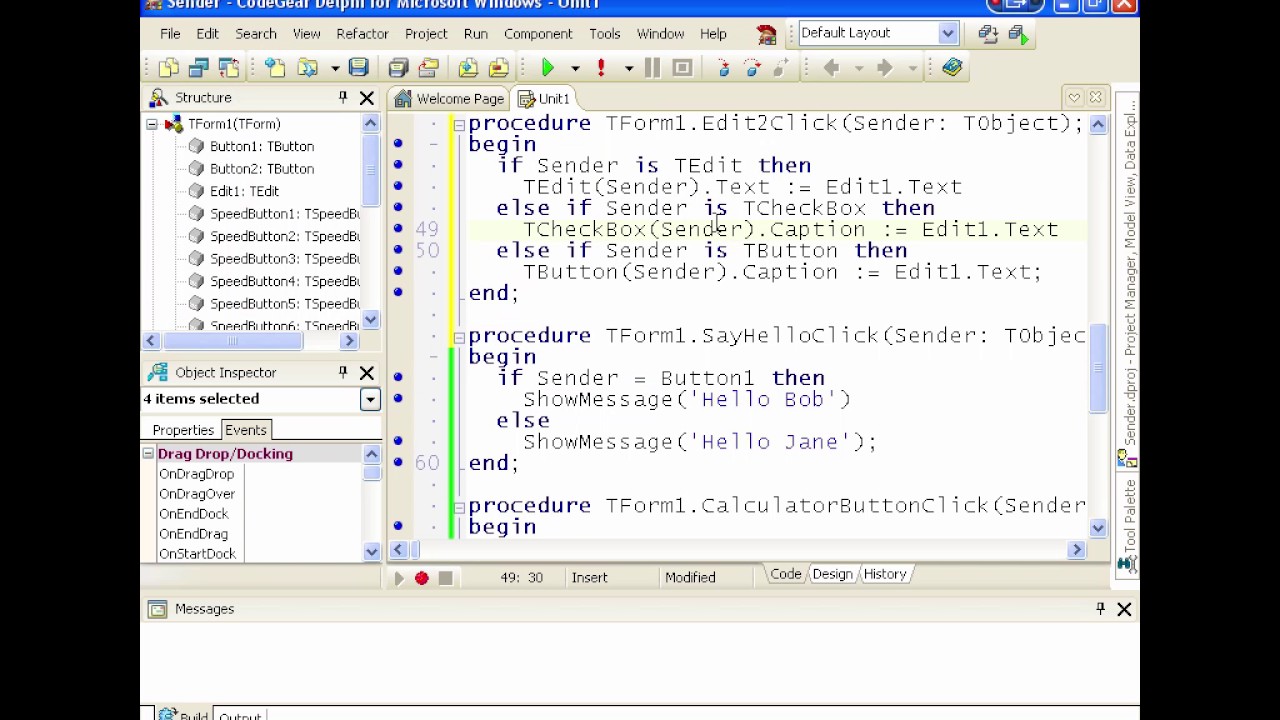Open Delphi Help with the book icon
Viewport: 1280px width, 720px height.
click(952, 68)
